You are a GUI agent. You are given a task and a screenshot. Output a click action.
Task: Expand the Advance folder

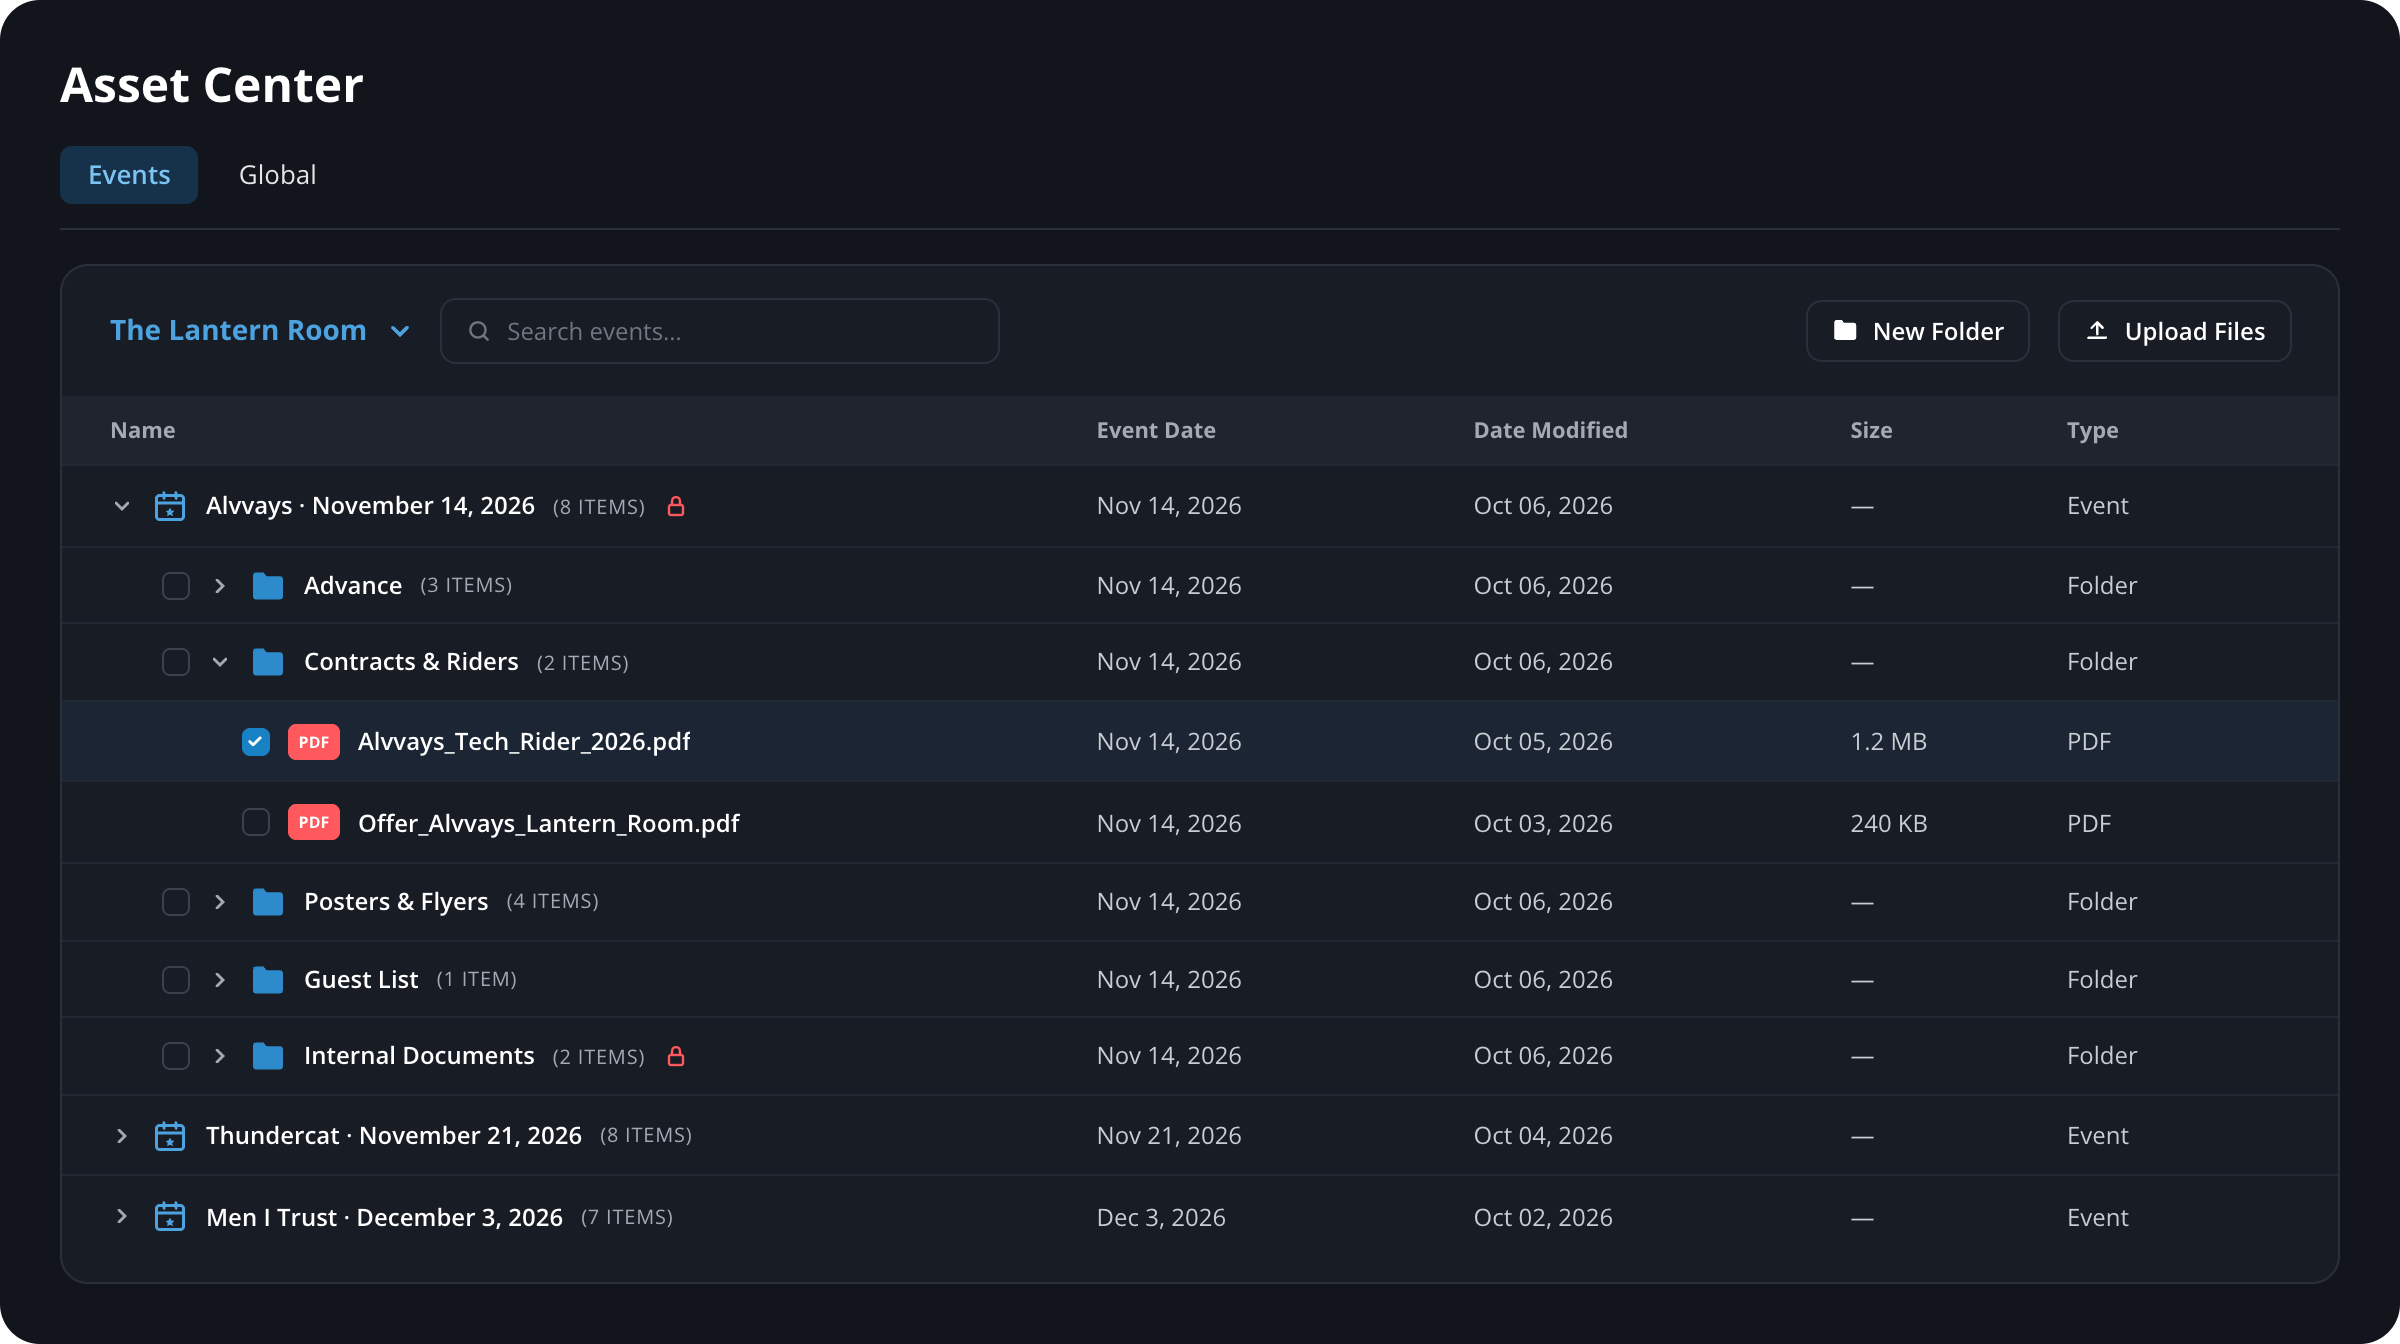pyautogui.click(x=220, y=586)
